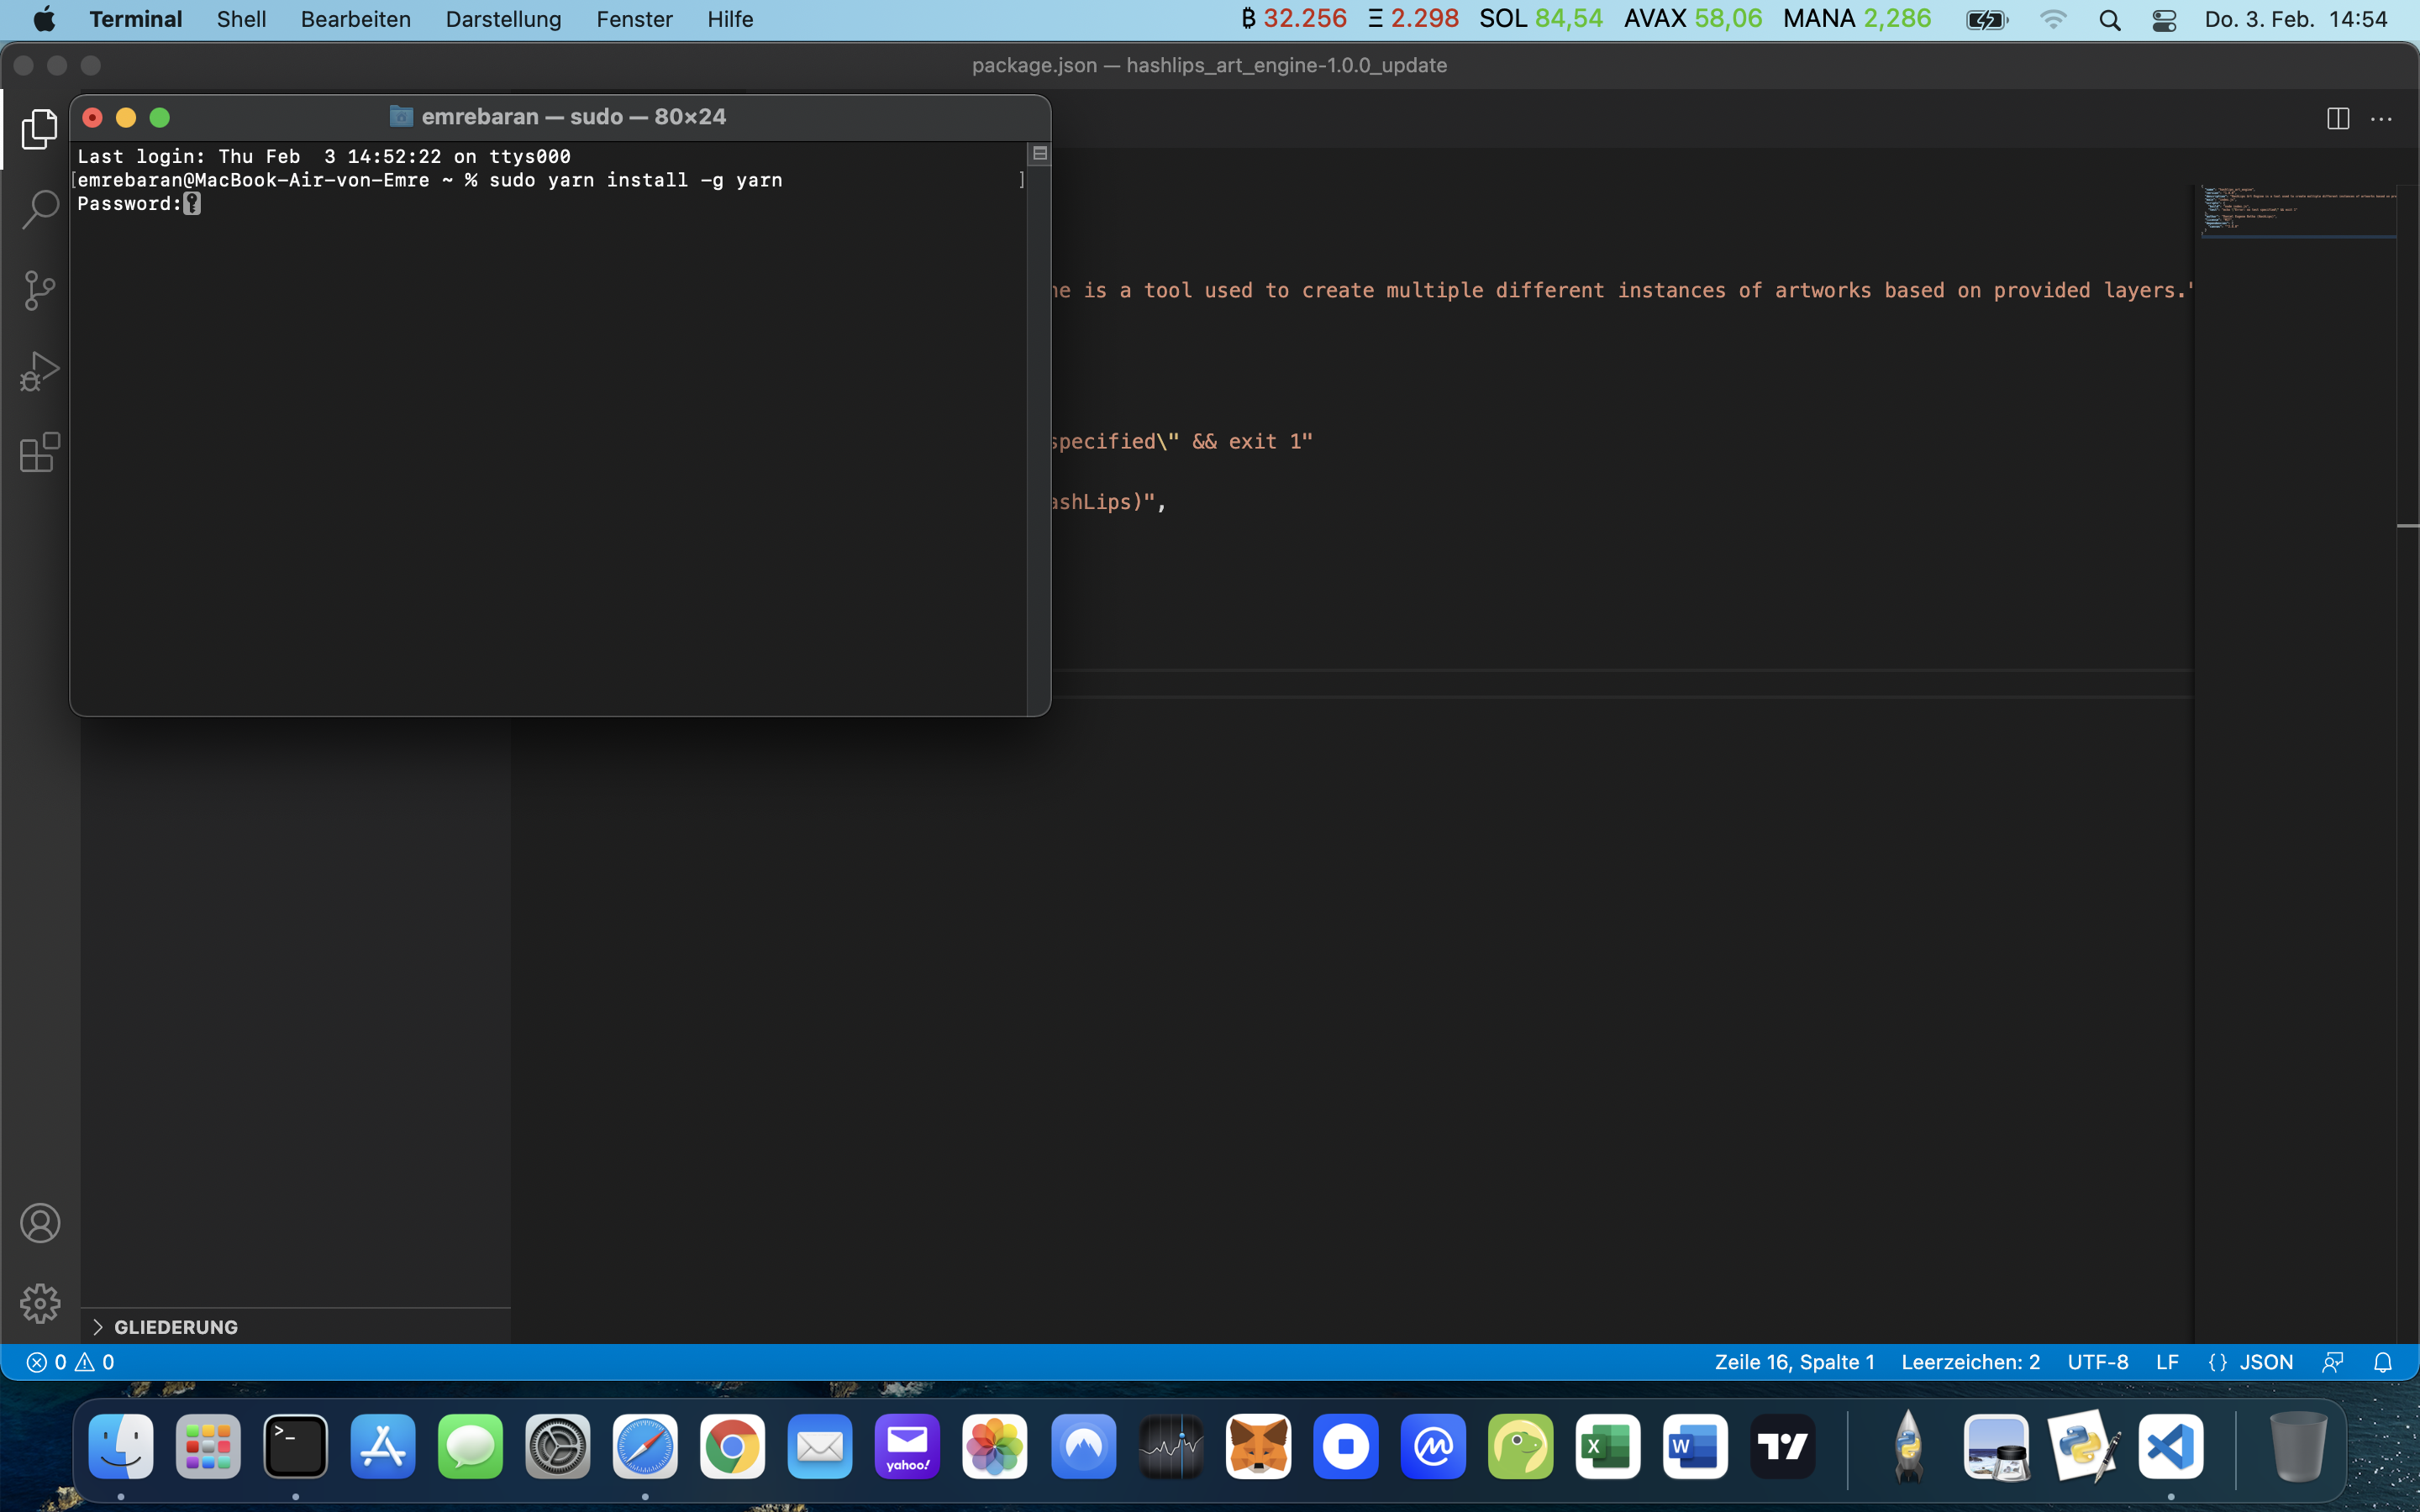Open Google Chrome from the Dock
The width and height of the screenshot is (2420, 1512).
click(733, 1446)
